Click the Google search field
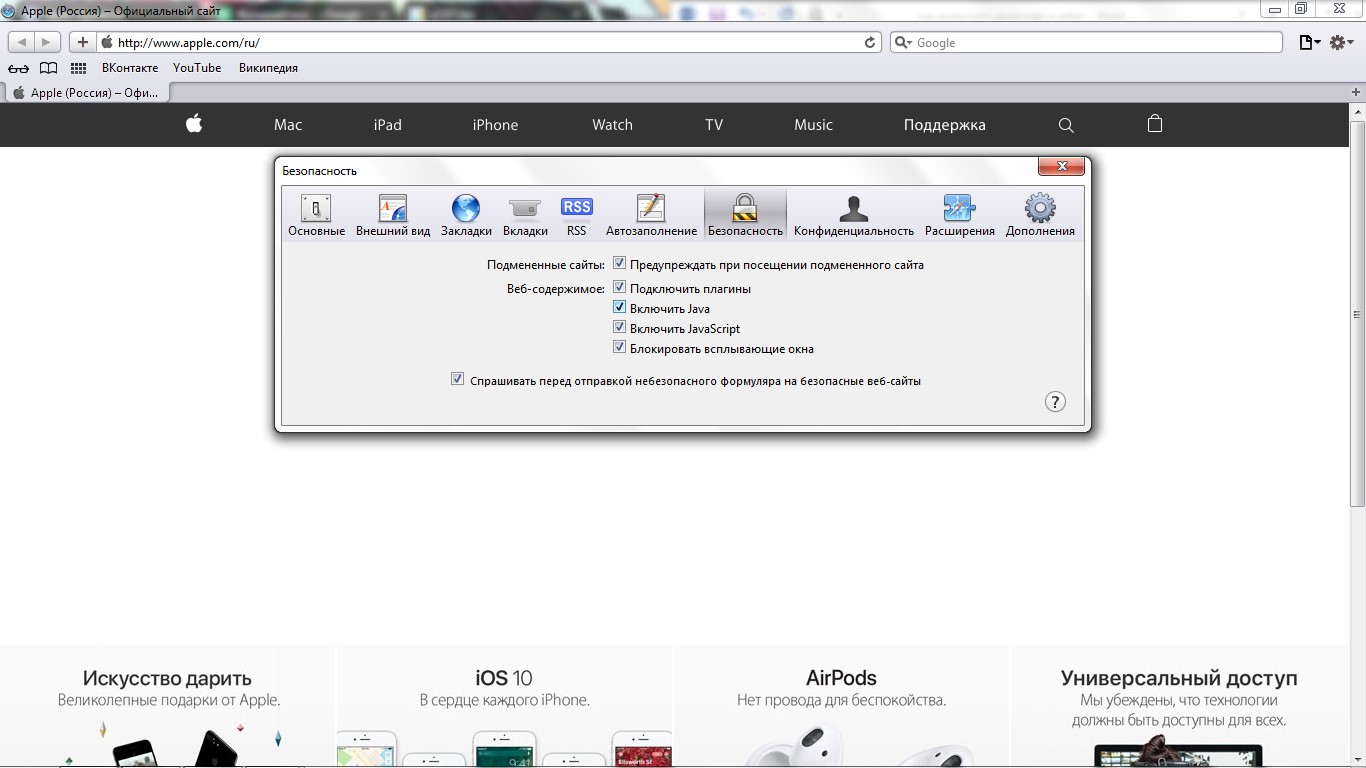Viewport: 1366px width, 768px height. click(1086, 42)
